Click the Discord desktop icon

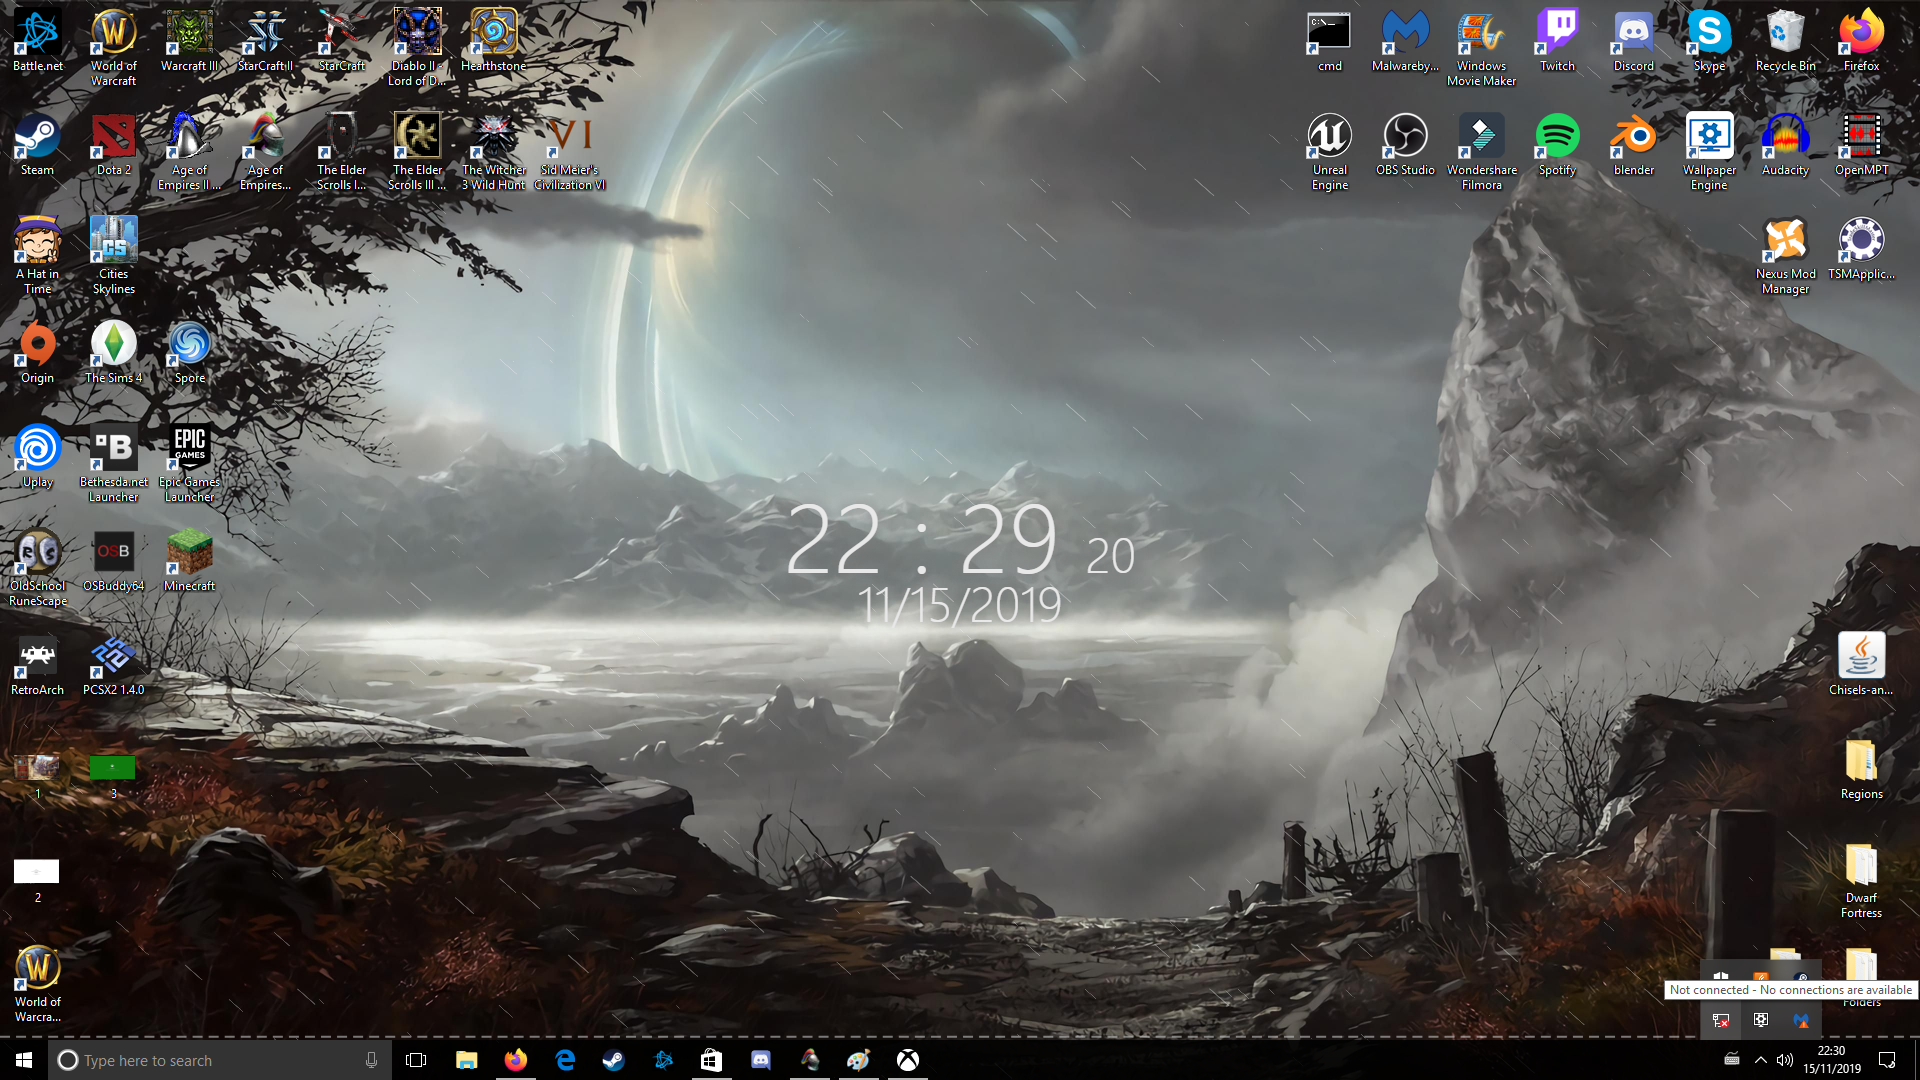(x=1634, y=42)
